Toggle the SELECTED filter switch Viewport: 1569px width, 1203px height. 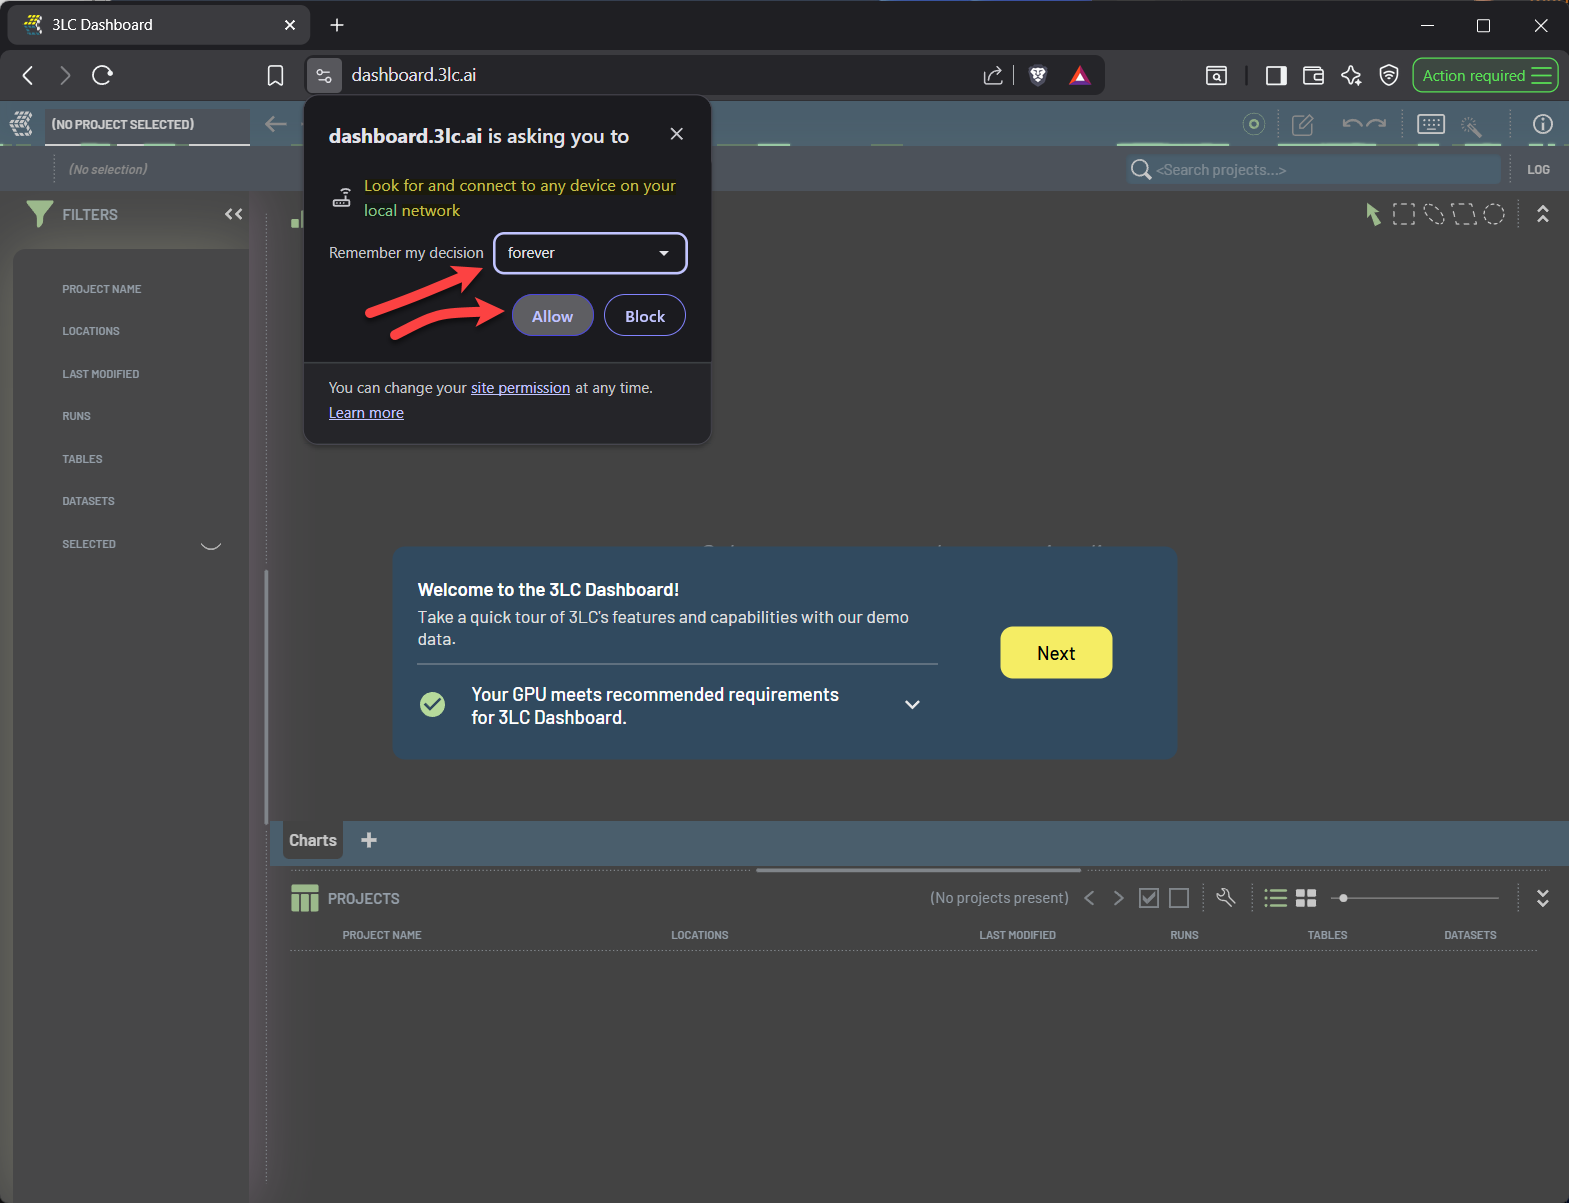211,544
